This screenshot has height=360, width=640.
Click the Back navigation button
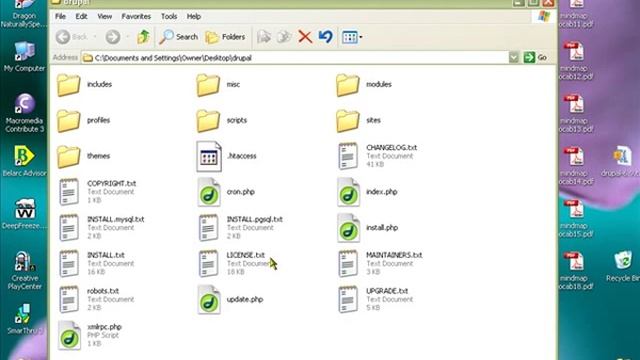[72, 37]
